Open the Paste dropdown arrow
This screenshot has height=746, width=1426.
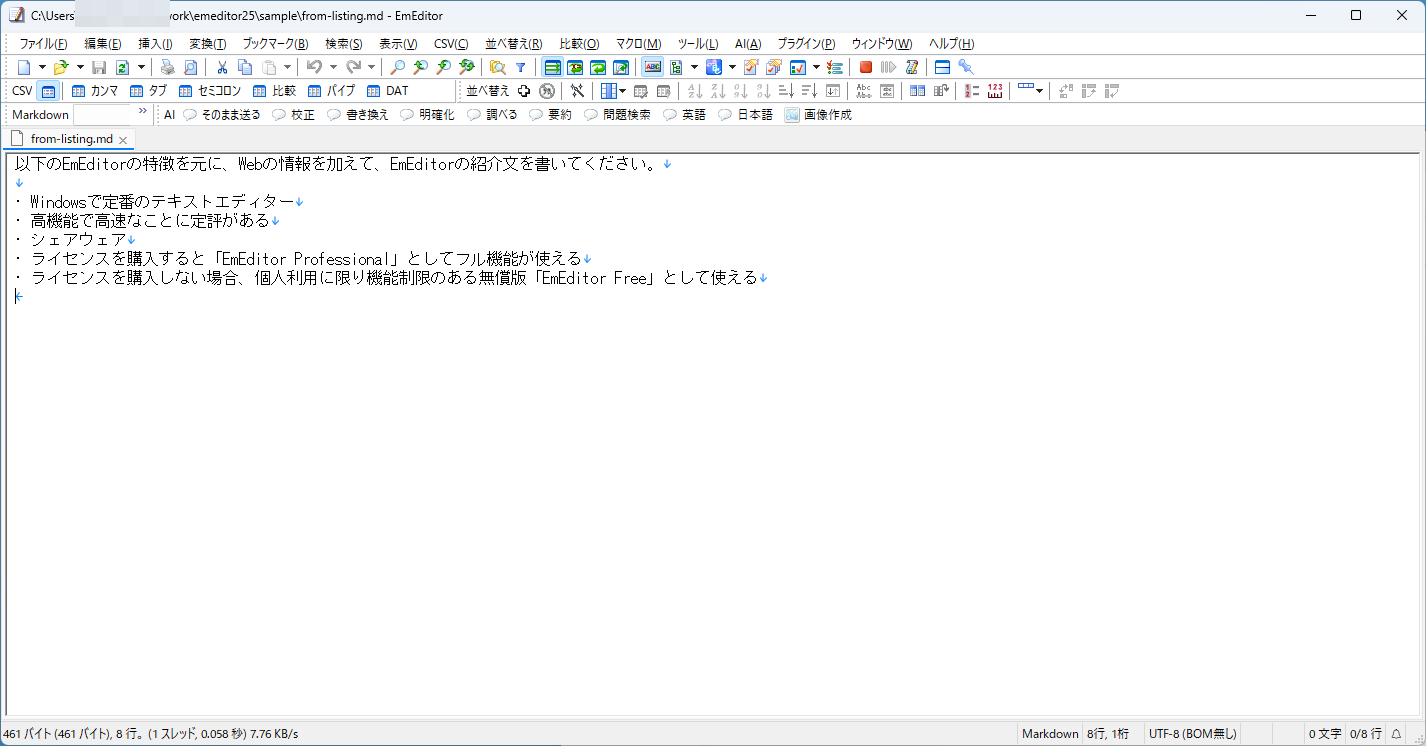coord(288,67)
